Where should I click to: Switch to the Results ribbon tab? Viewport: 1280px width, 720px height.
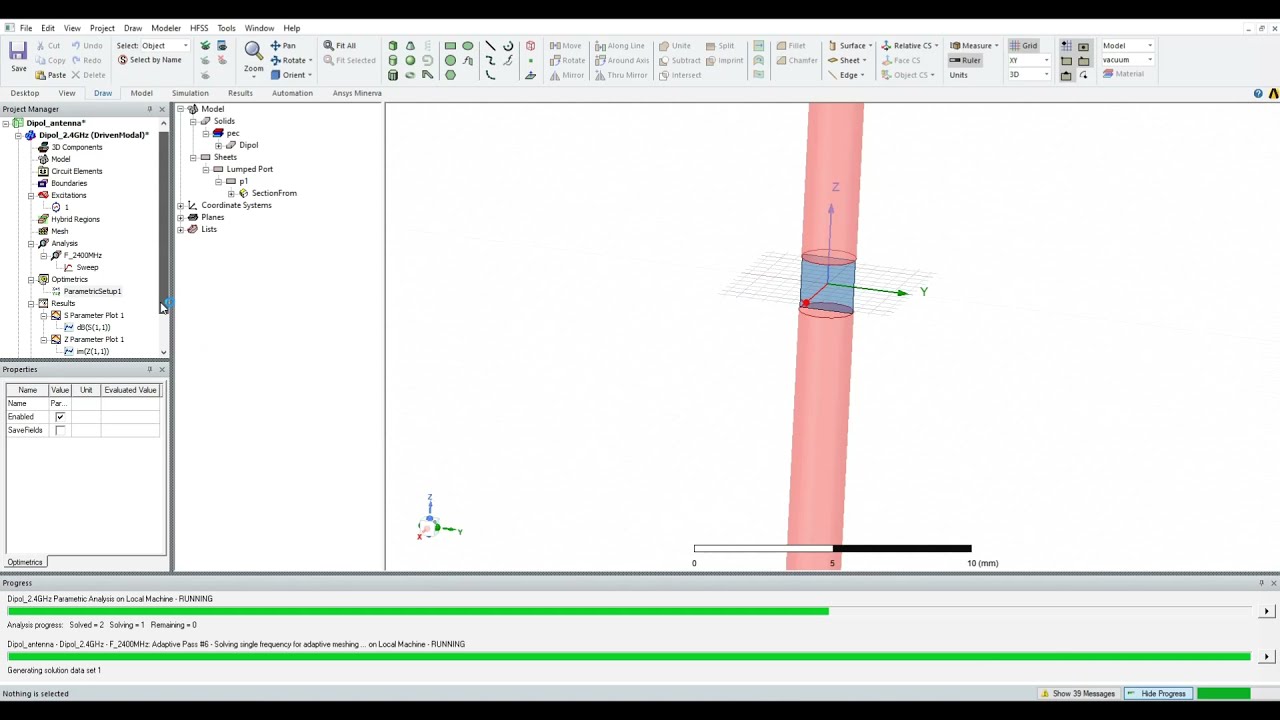pos(240,93)
